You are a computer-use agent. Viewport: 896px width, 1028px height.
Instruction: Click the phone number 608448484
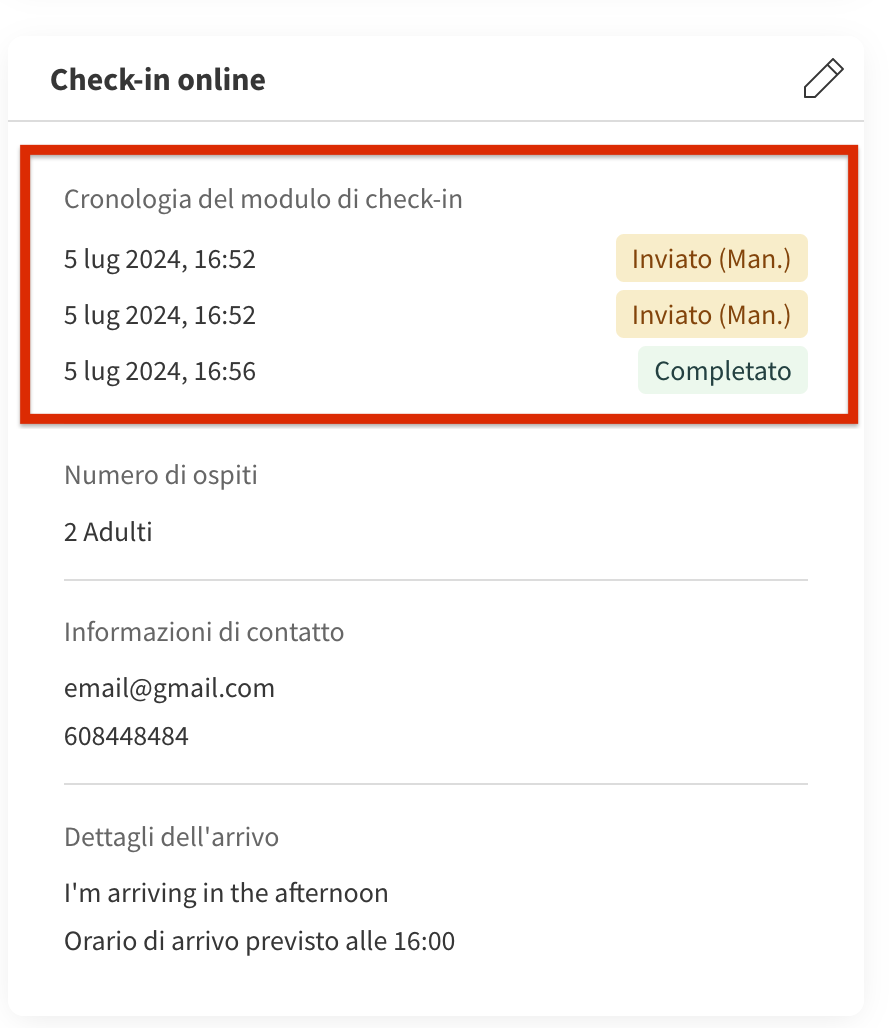pos(126,737)
